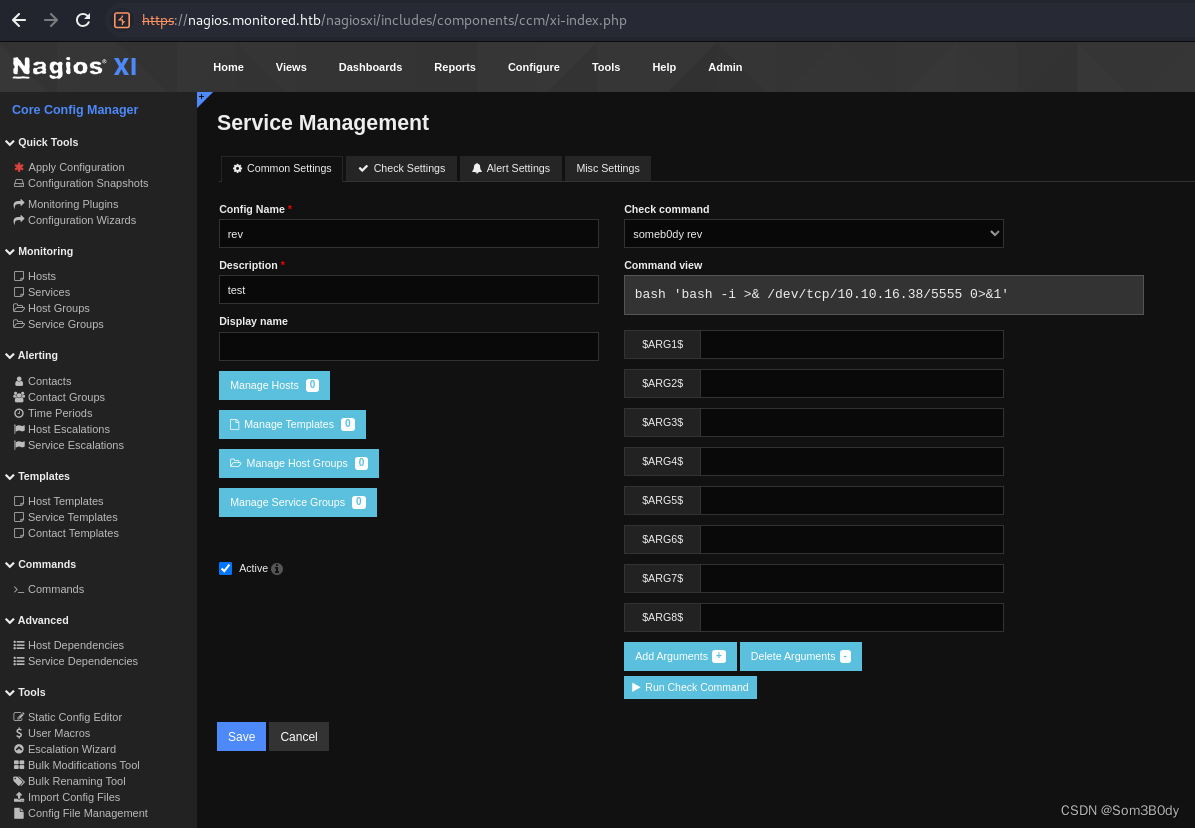Open the Service Templates link
This screenshot has height=828, width=1195.
(x=72, y=517)
